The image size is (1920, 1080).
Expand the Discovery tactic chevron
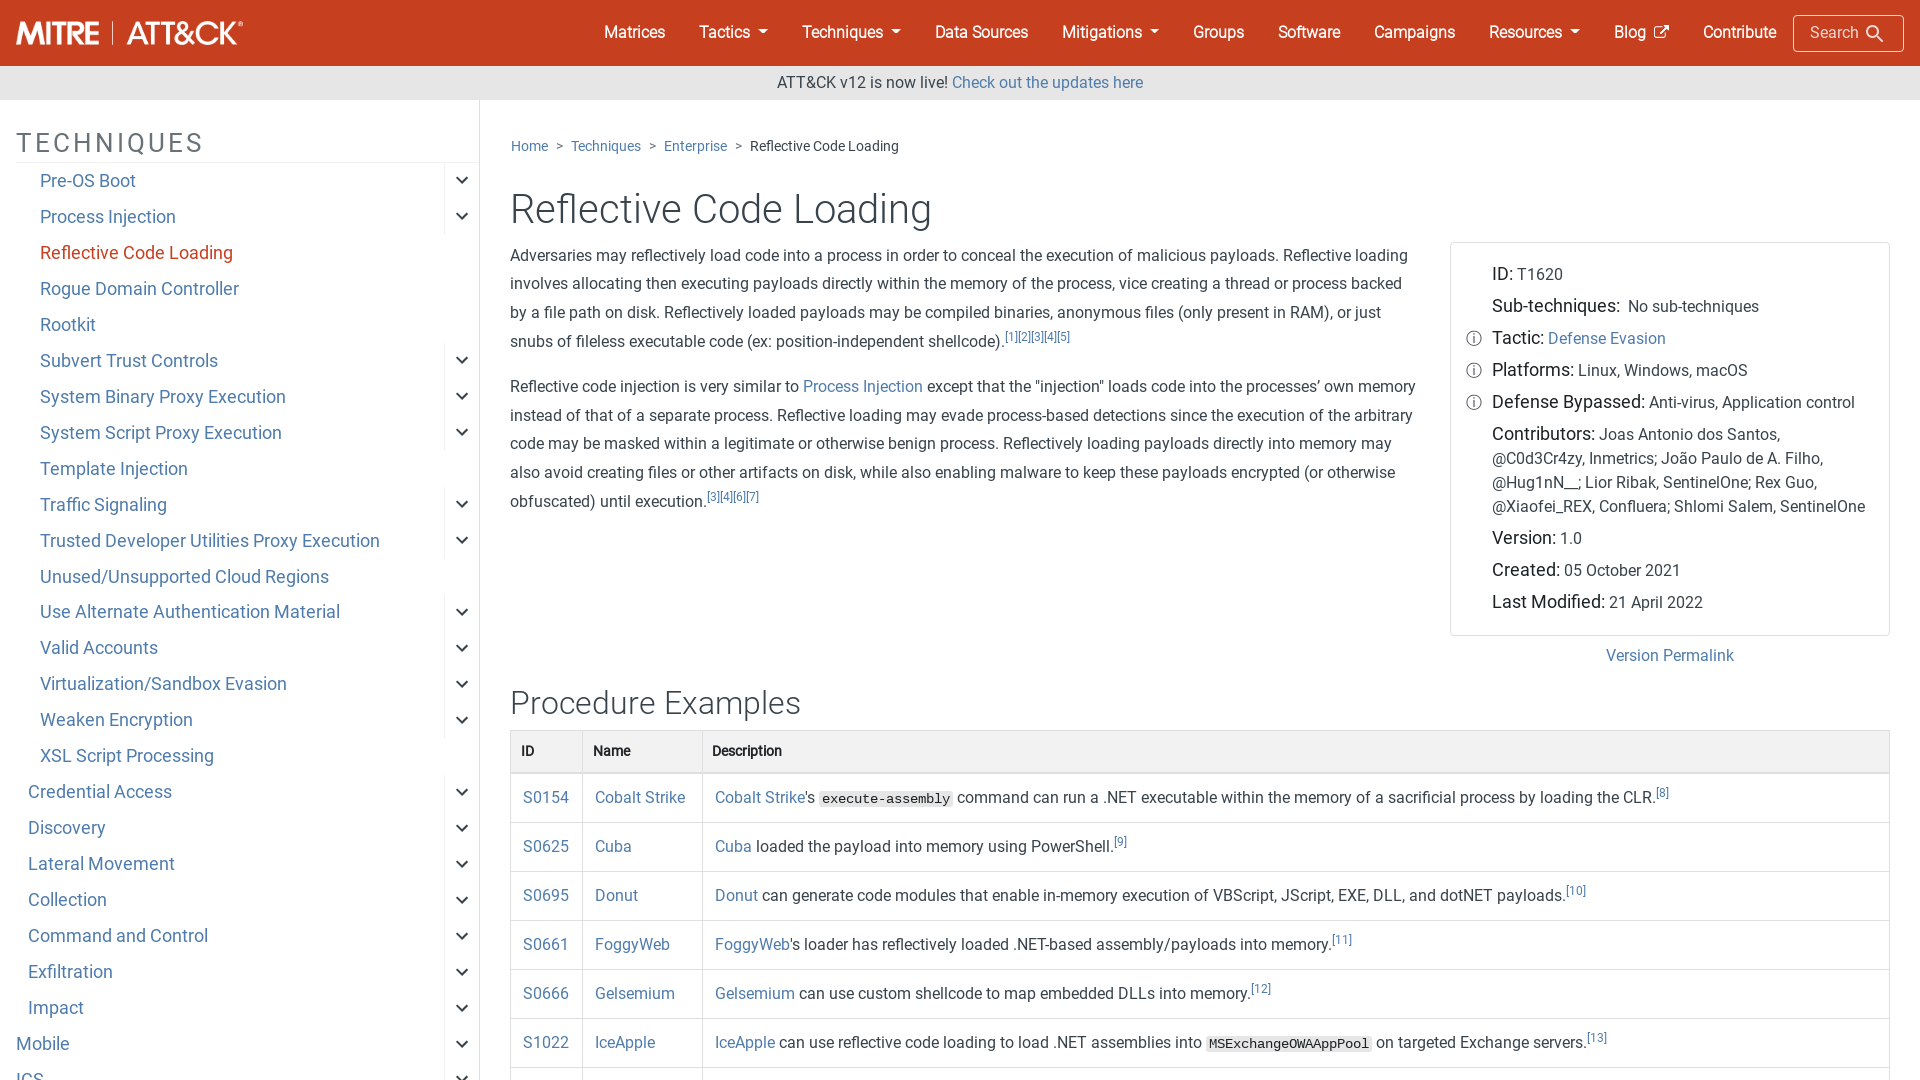coord(462,828)
